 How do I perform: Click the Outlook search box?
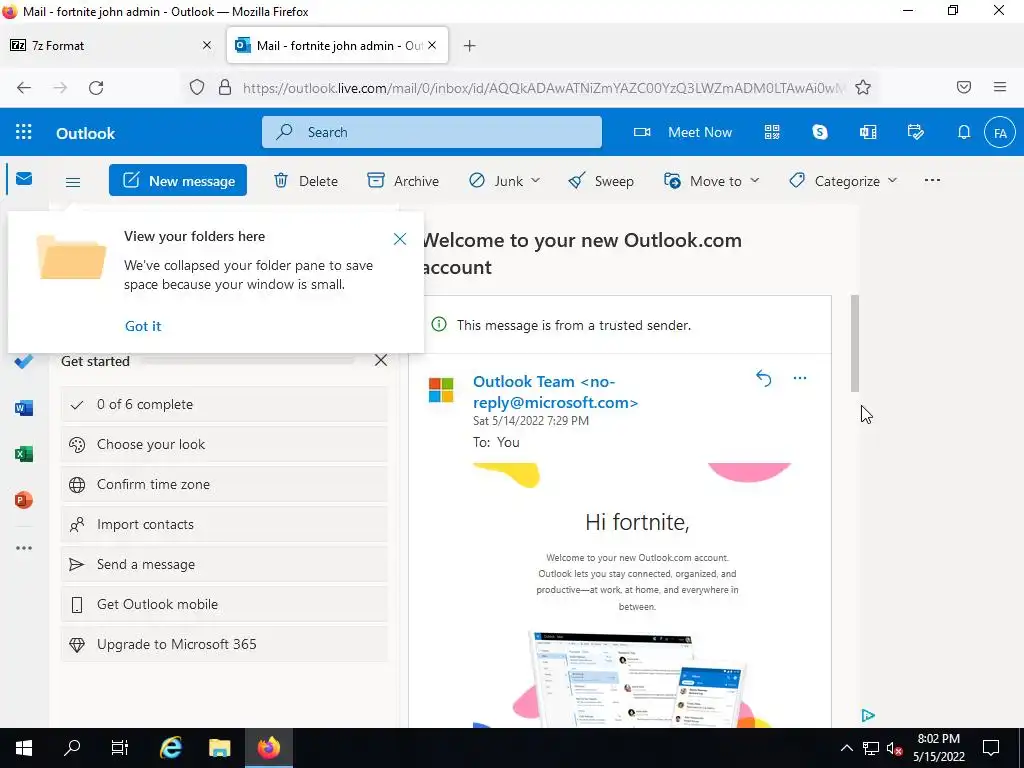432,132
